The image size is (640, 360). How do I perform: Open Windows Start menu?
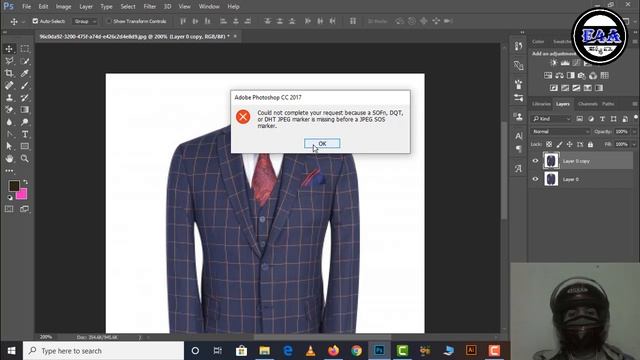11,351
